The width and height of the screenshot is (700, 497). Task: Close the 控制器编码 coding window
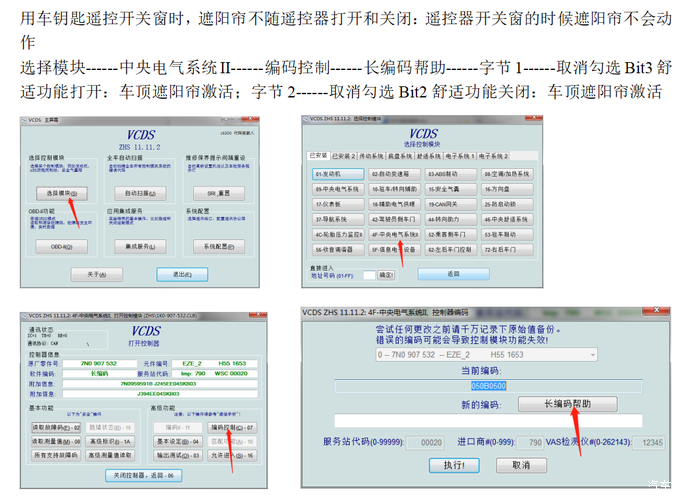pos(657,310)
